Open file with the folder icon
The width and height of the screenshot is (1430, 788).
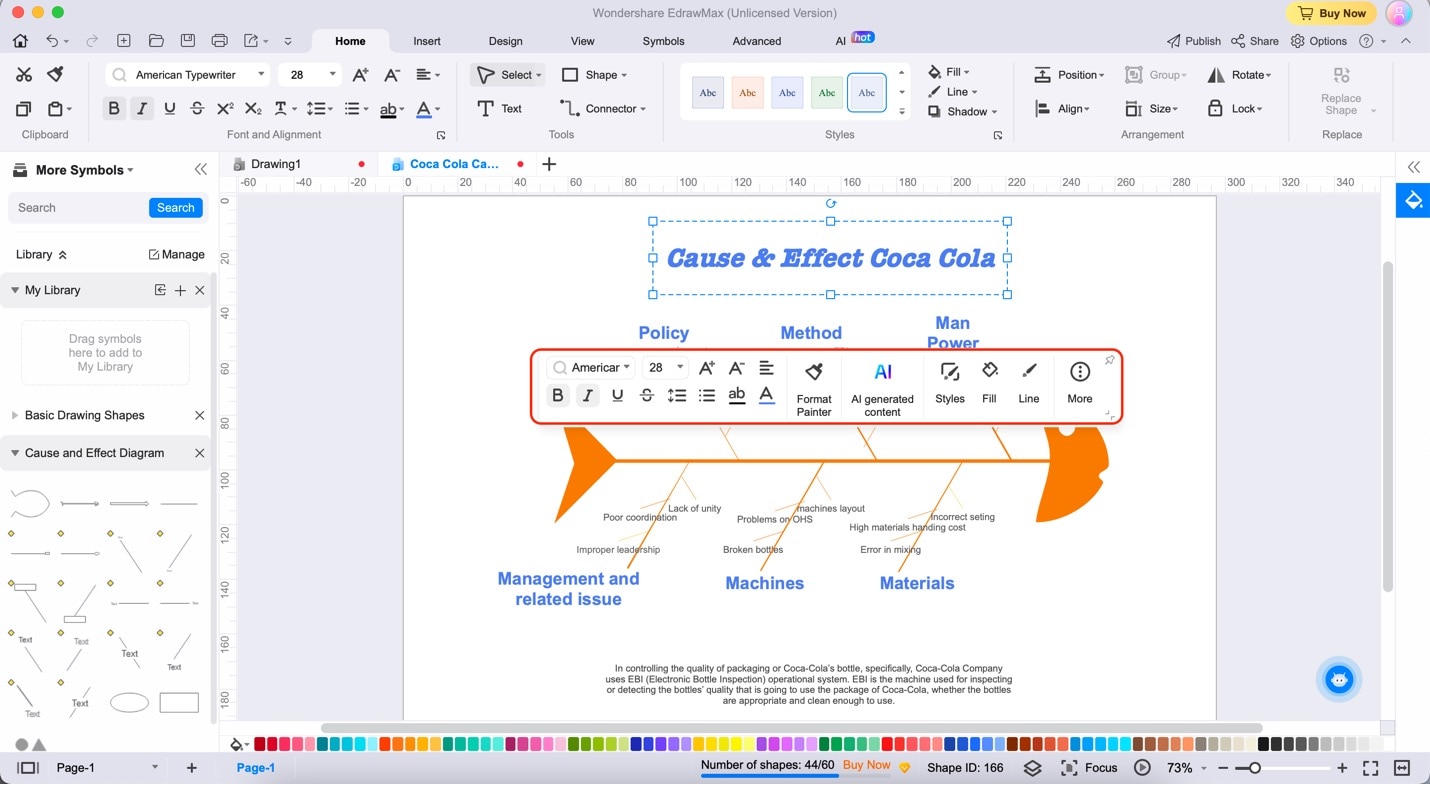pos(156,41)
